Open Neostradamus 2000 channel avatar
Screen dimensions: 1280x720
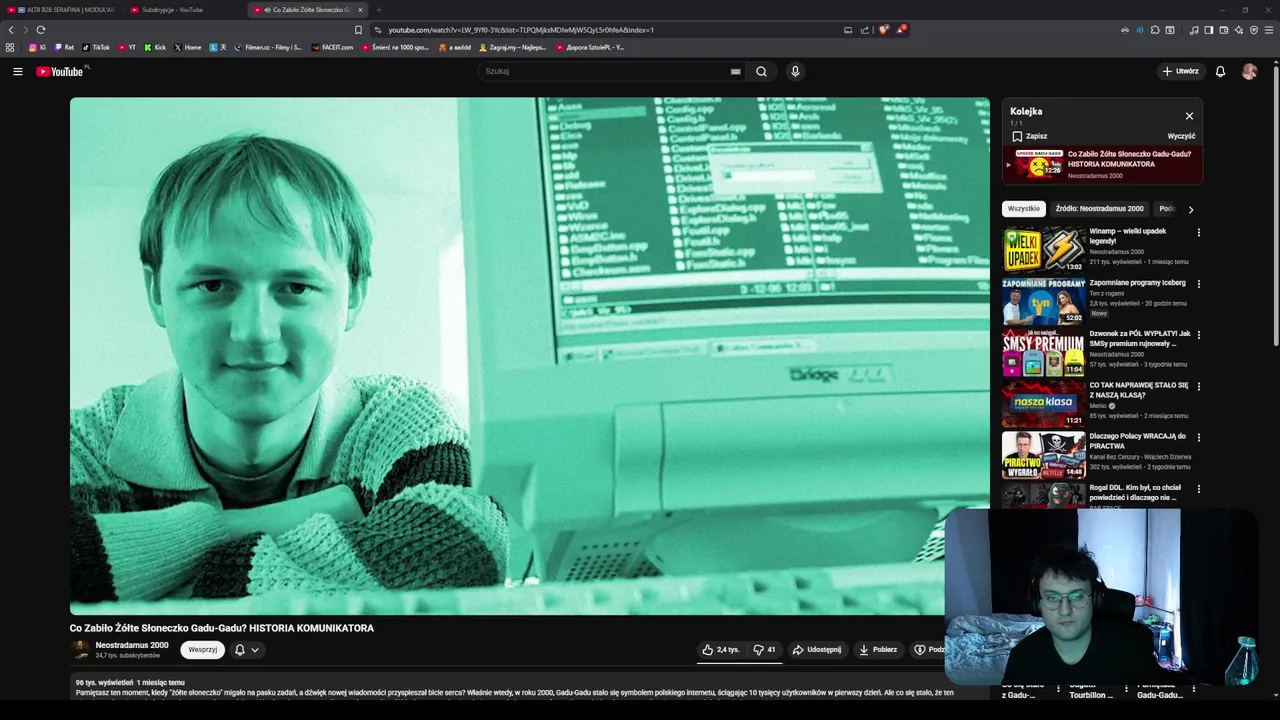[x=80, y=649]
